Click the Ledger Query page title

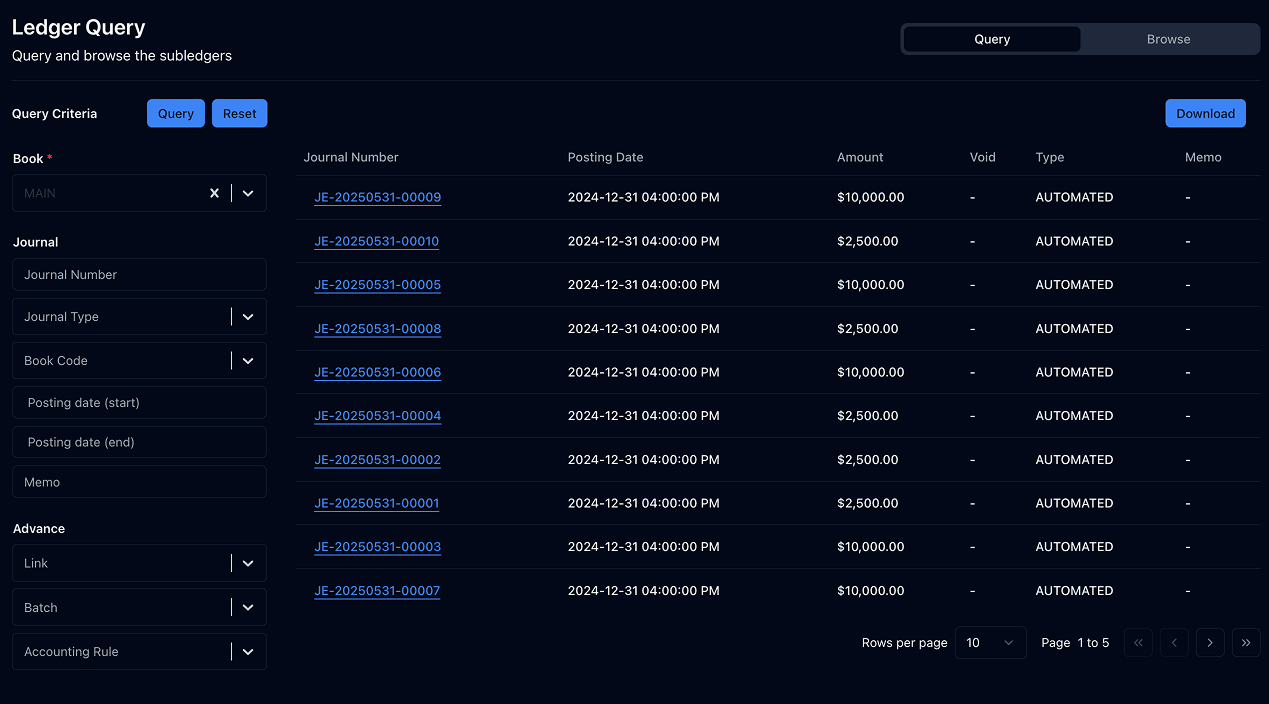coord(78,27)
